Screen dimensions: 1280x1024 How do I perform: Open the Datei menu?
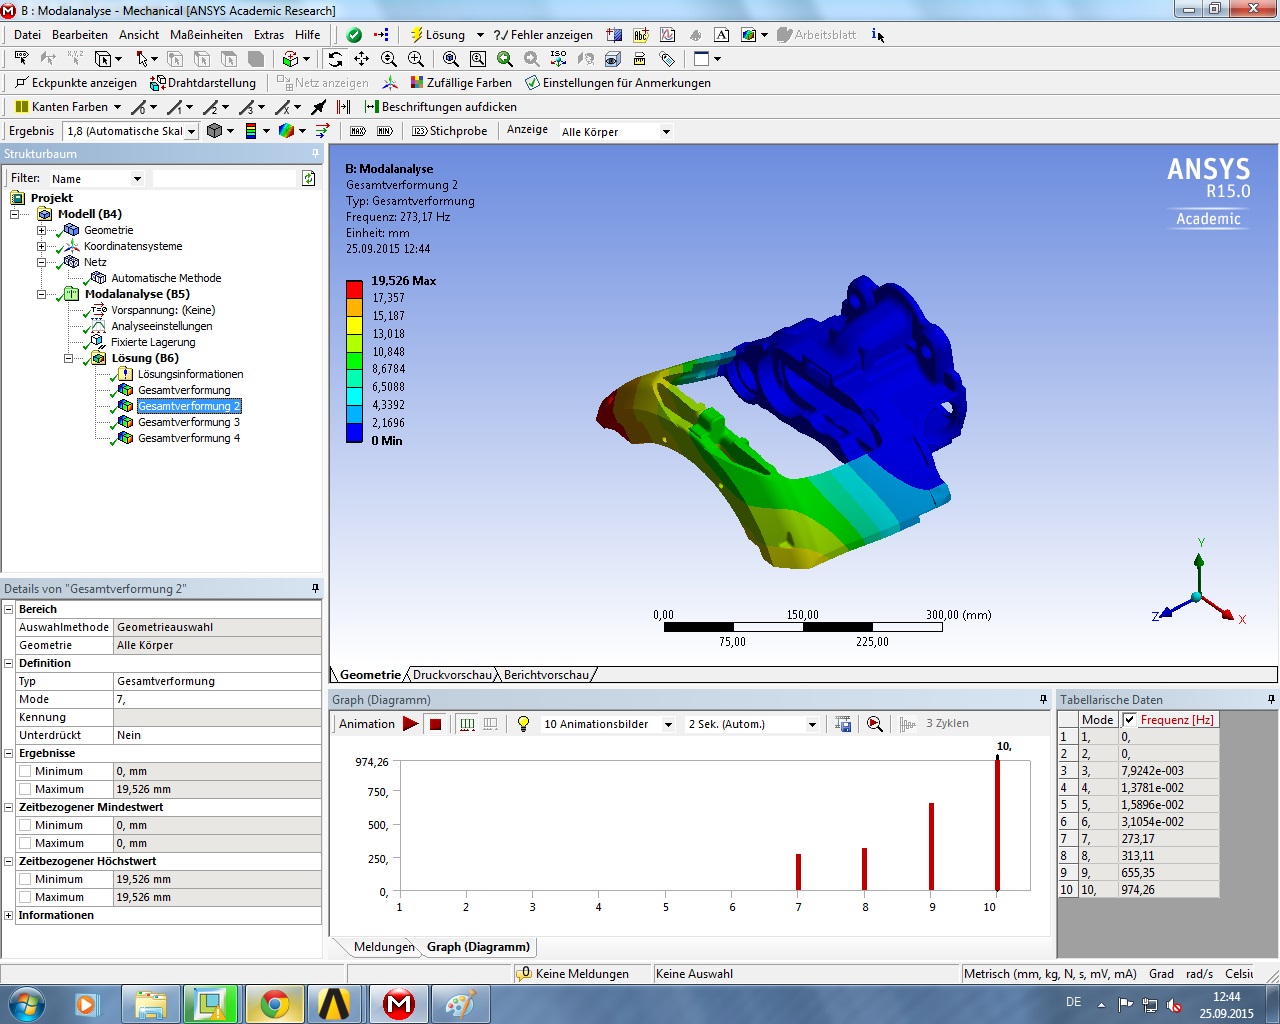tap(27, 35)
